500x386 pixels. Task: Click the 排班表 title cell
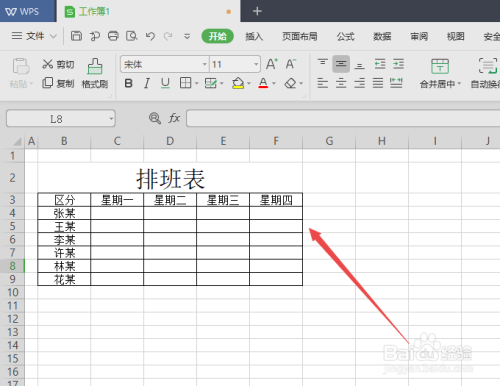[170, 178]
